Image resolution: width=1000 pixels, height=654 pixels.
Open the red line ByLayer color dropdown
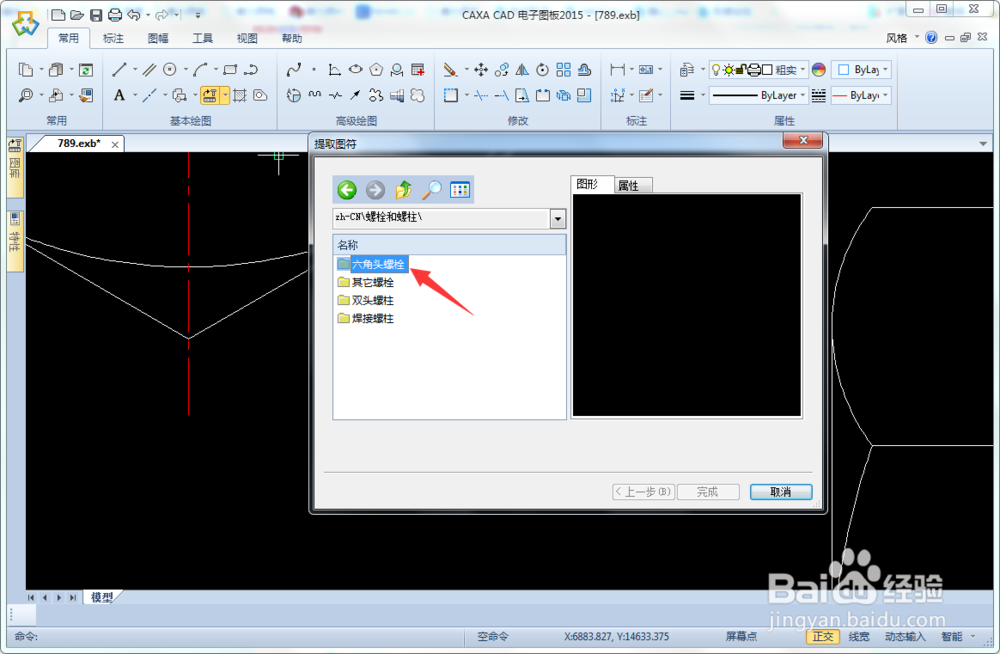click(x=861, y=96)
